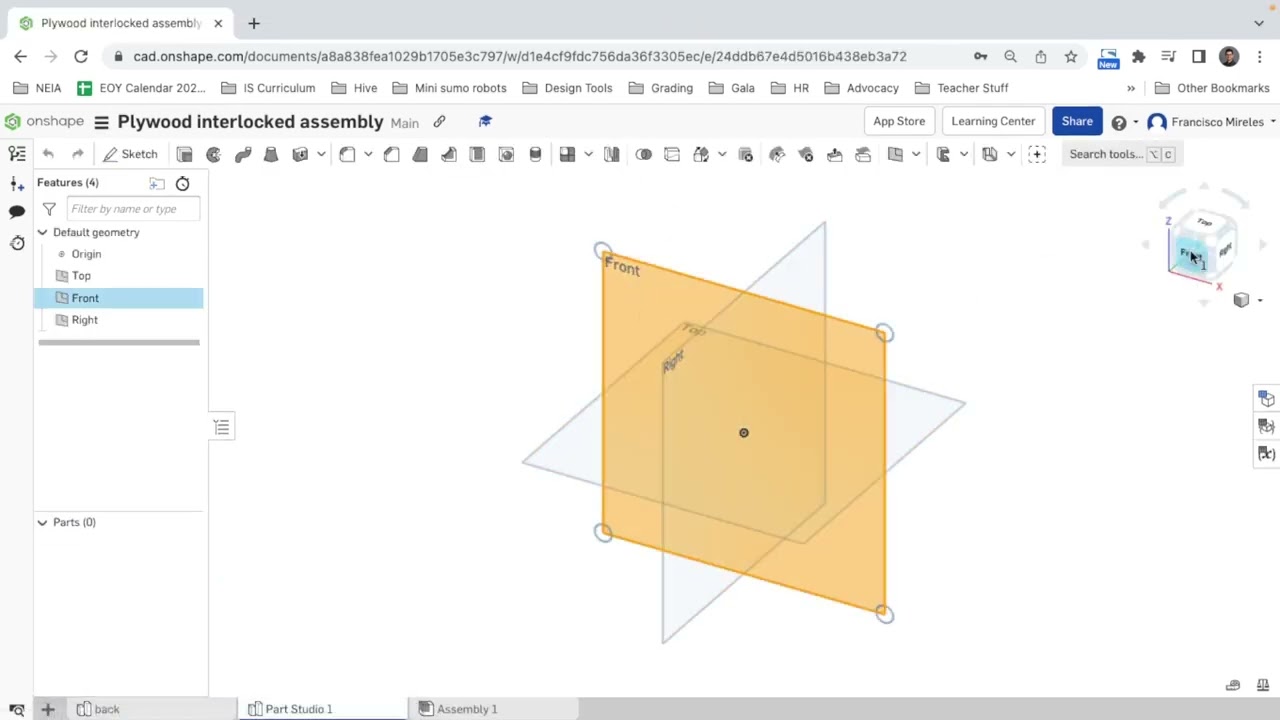Click the blue Share button
This screenshot has width=1280, height=720.
point(1077,121)
